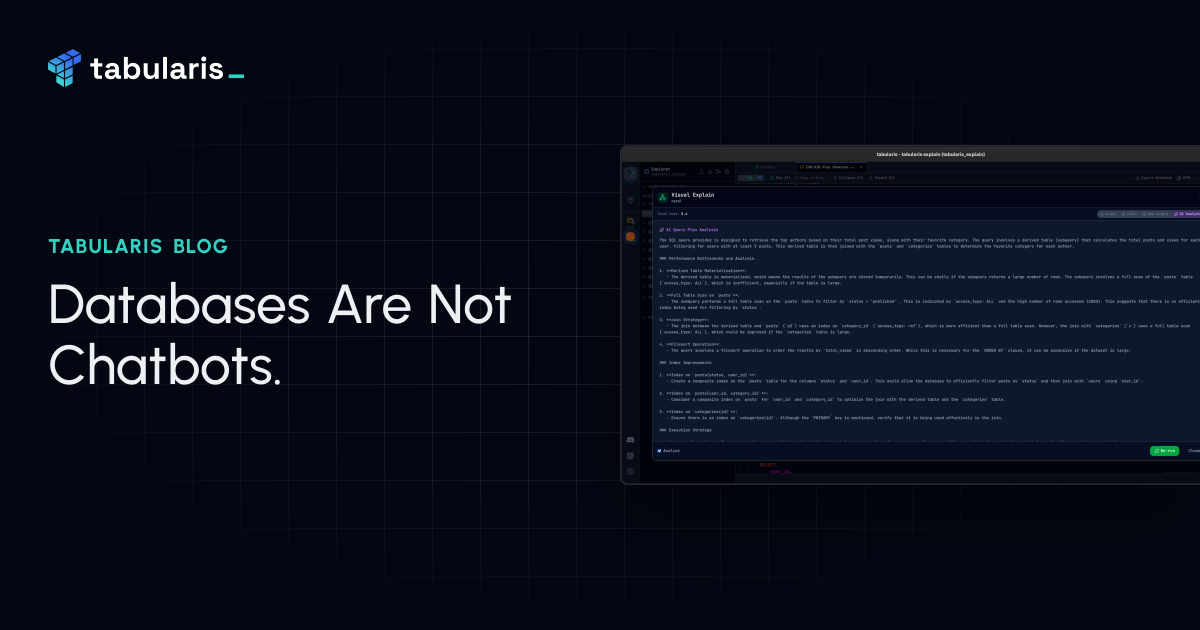Open the Discord icon in sidebar

click(x=630, y=440)
